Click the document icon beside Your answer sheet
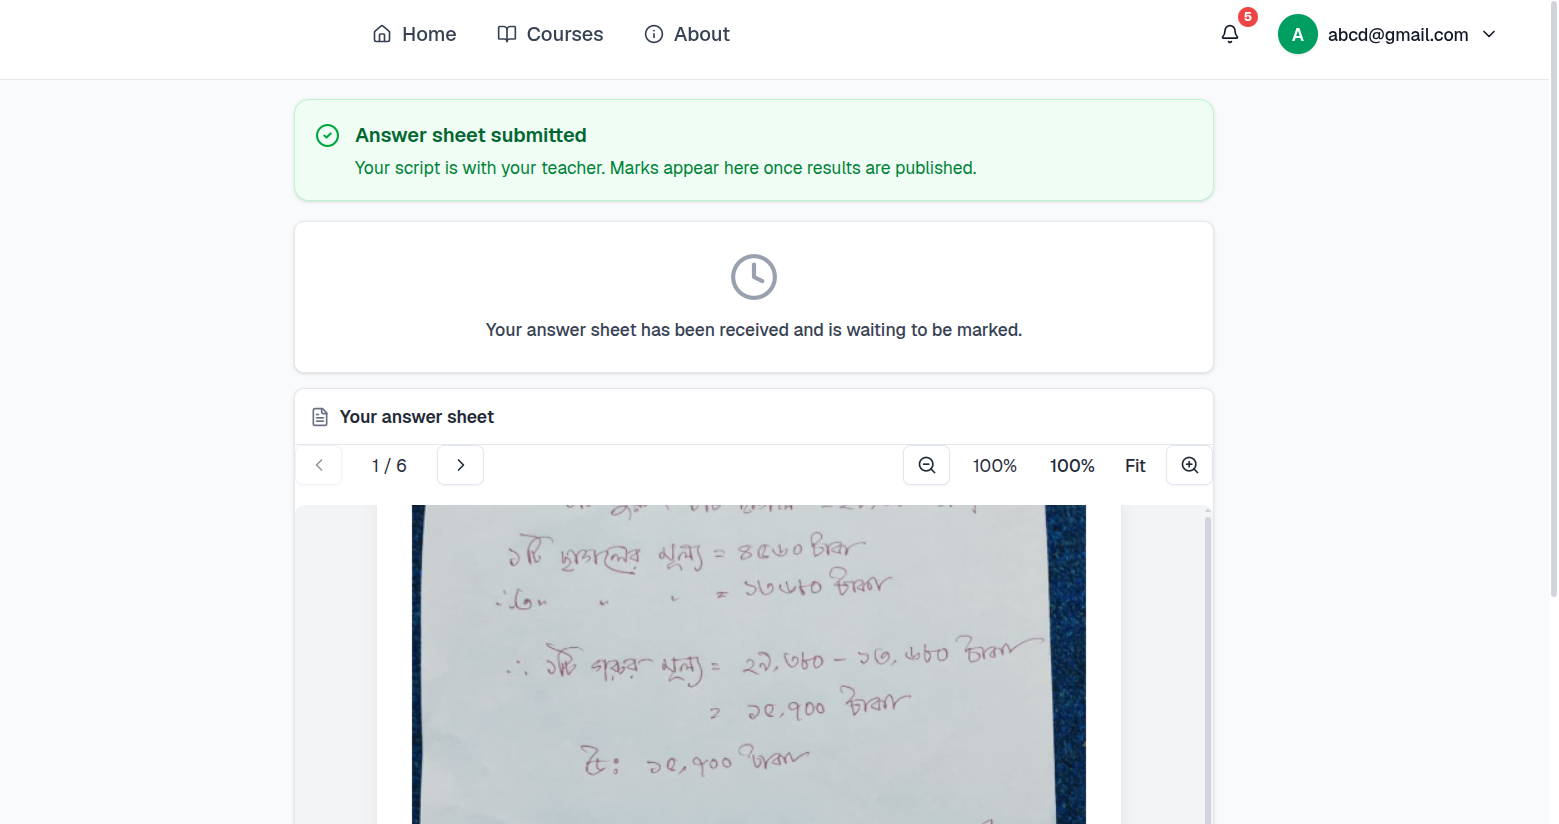This screenshot has width=1559, height=824. click(320, 417)
